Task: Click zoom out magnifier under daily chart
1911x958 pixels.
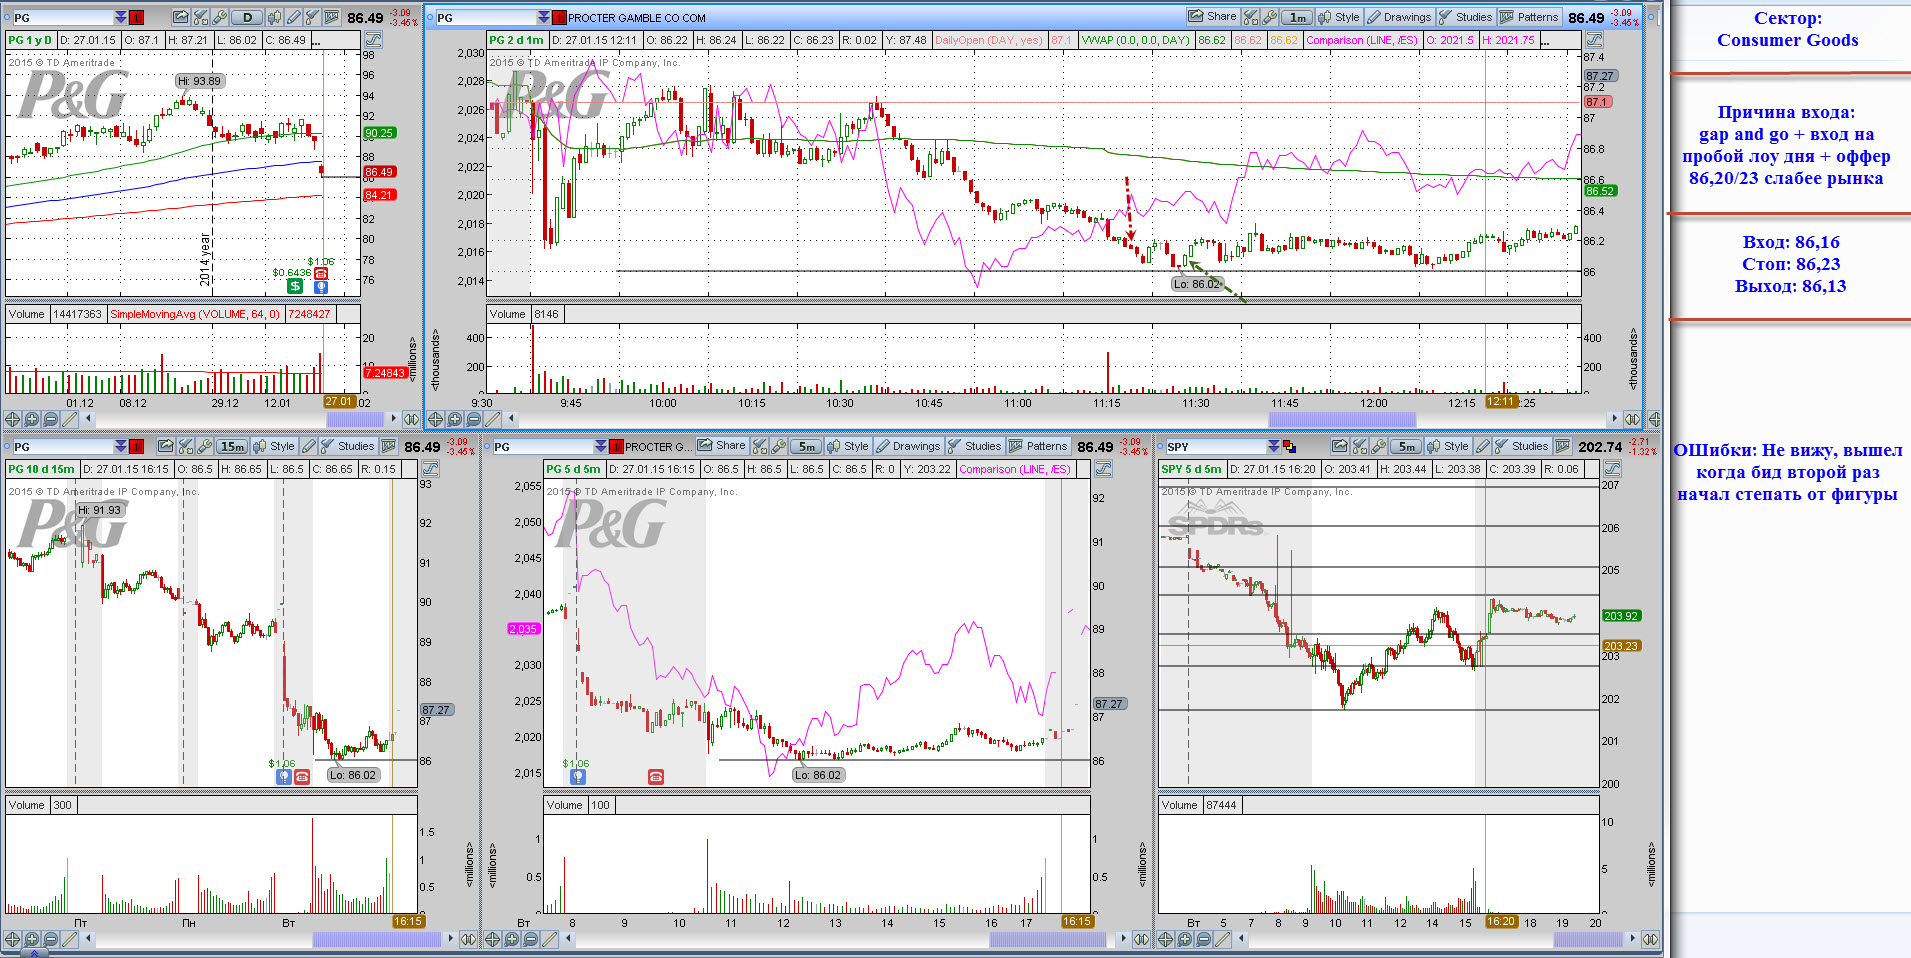Action: [x=50, y=419]
